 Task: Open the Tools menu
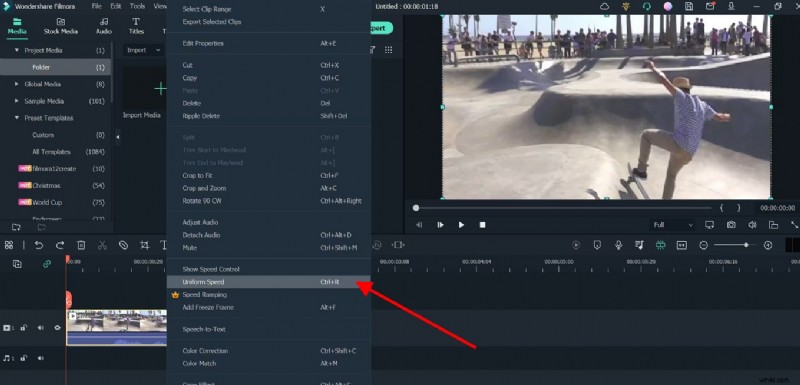point(137,6)
